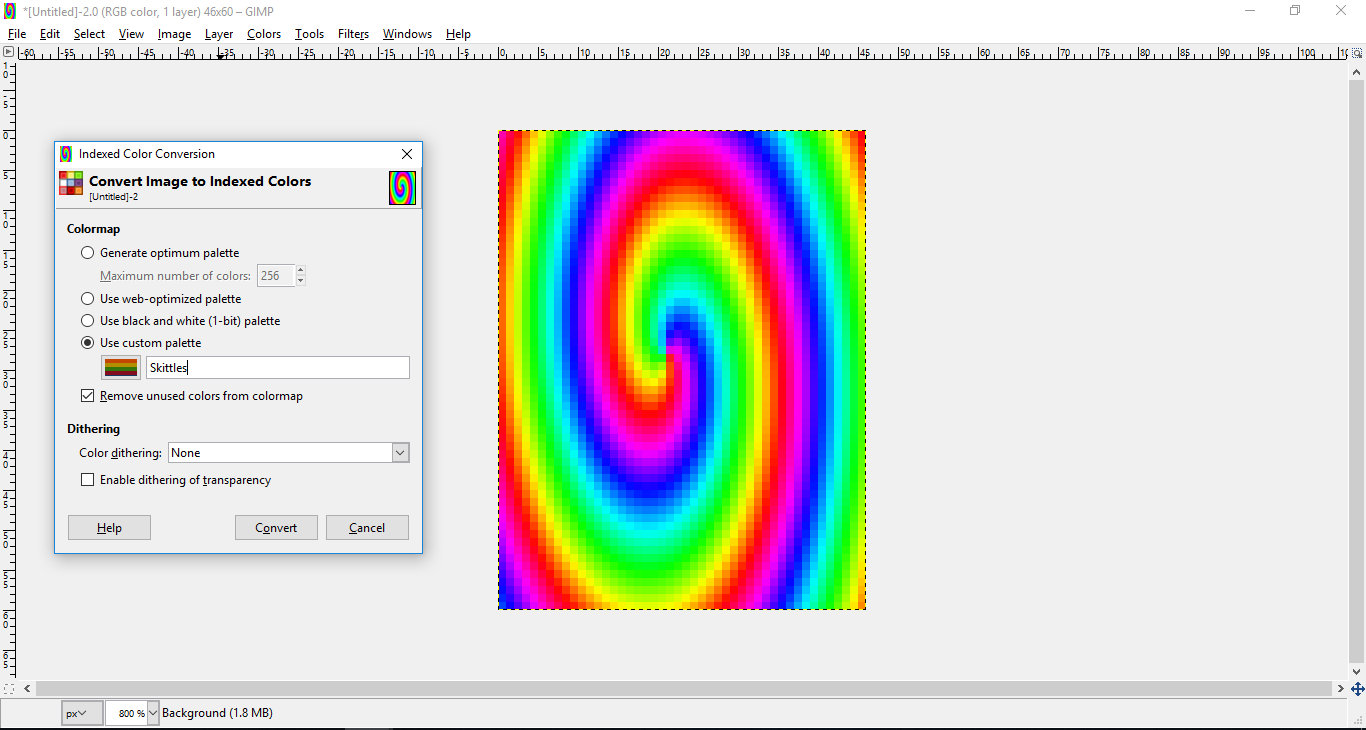This screenshot has height=730, width=1366.
Task: Toggle Quick Mask icon at bottom-left of canvas
Action: click(x=8, y=689)
